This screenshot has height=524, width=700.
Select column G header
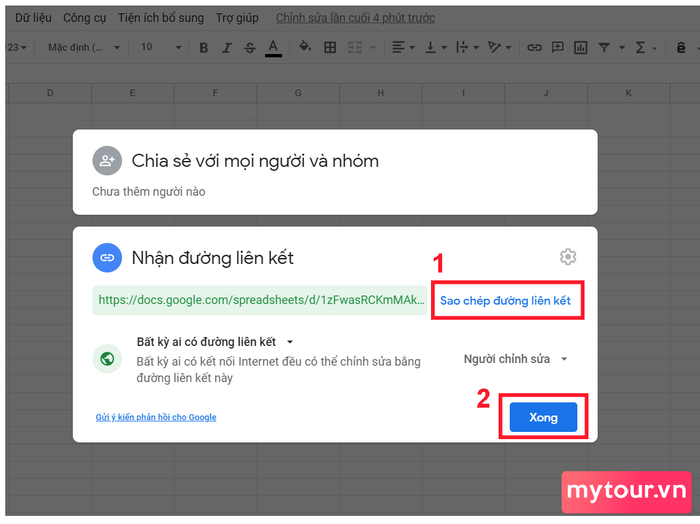(298, 93)
